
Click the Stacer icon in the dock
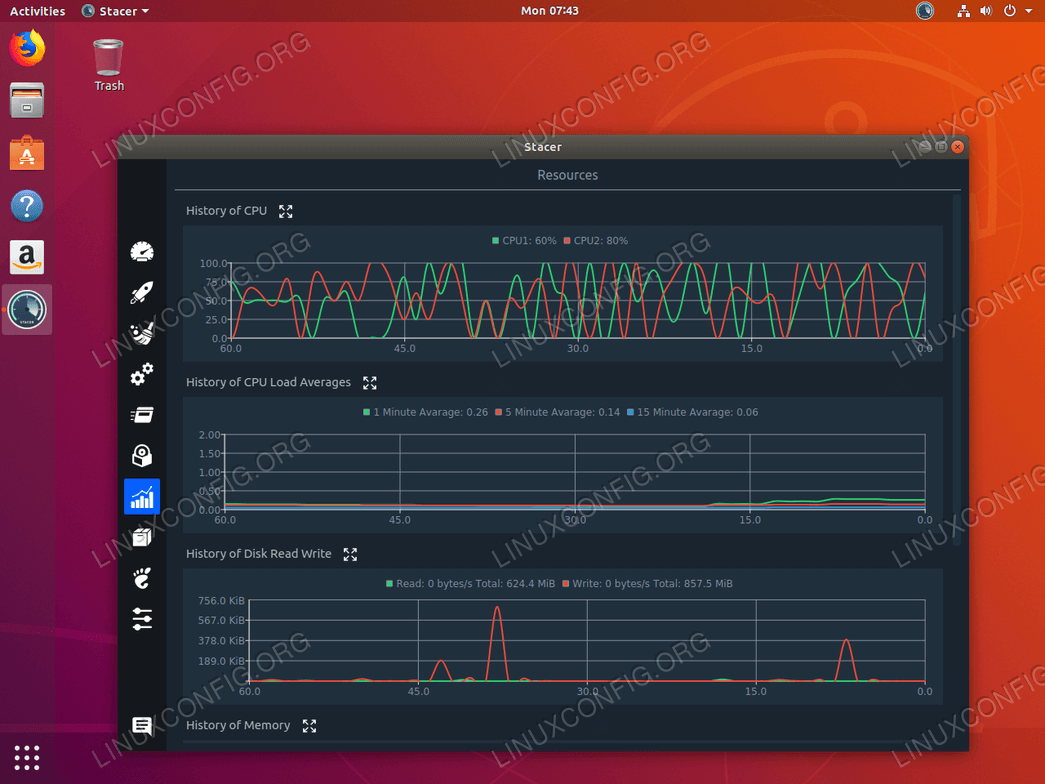click(27, 309)
